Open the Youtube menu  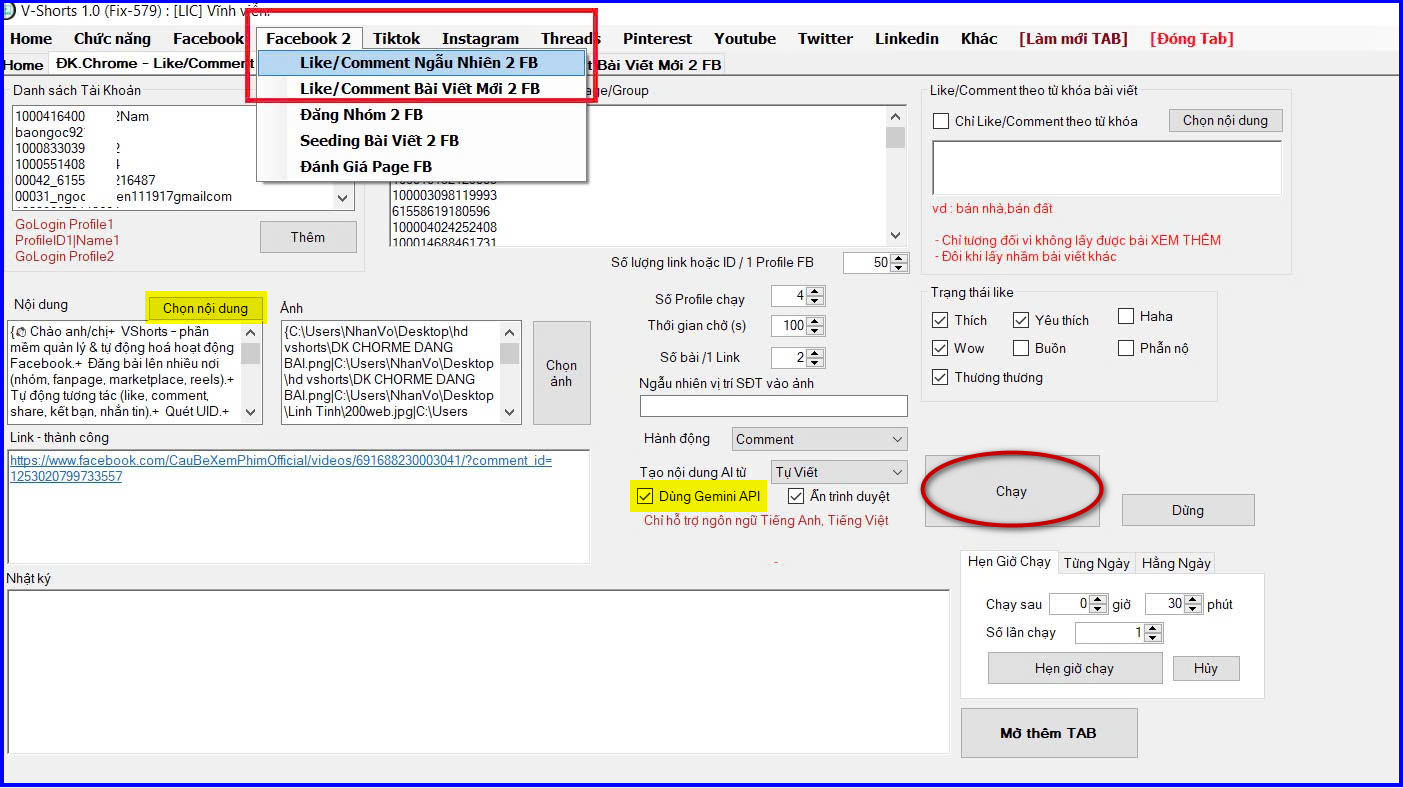pyautogui.click(x=745, y=39)
